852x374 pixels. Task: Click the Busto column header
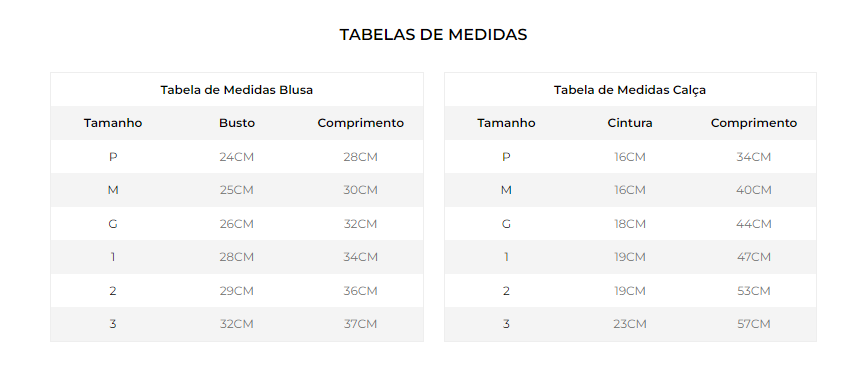click(x=237, y=123)
